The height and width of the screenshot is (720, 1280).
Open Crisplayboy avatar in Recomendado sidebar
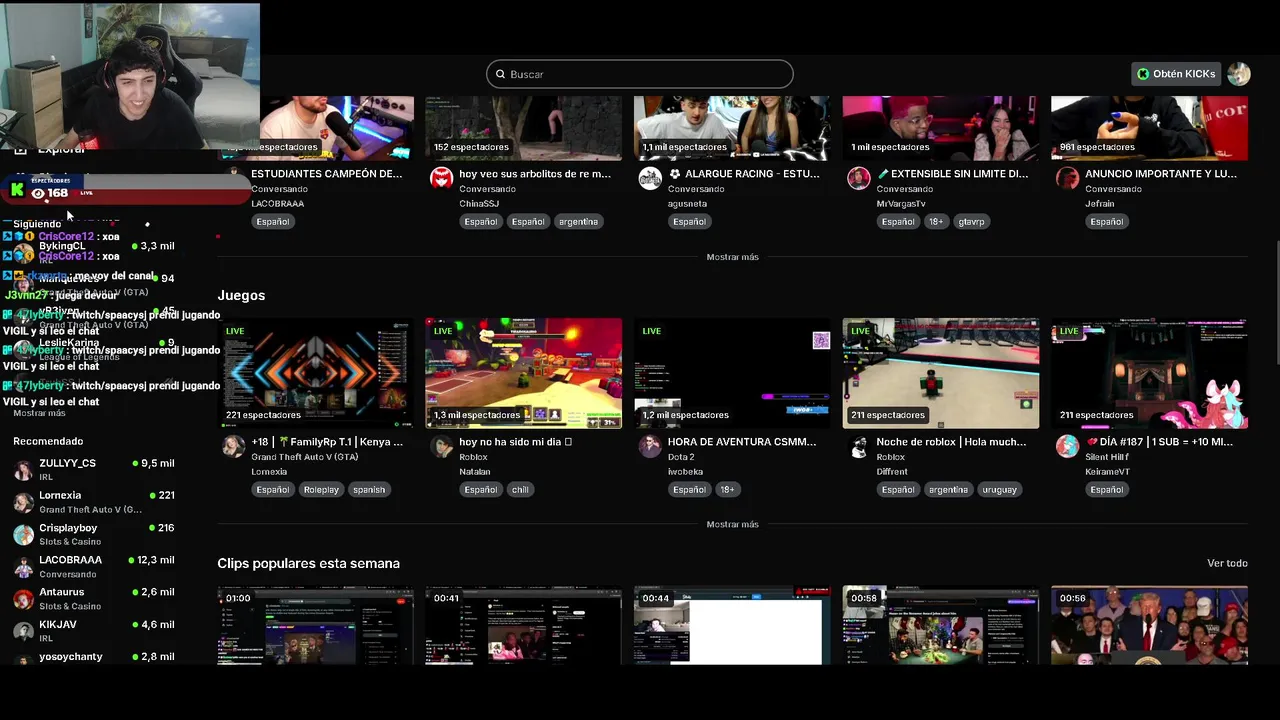(x=23, y=534)
